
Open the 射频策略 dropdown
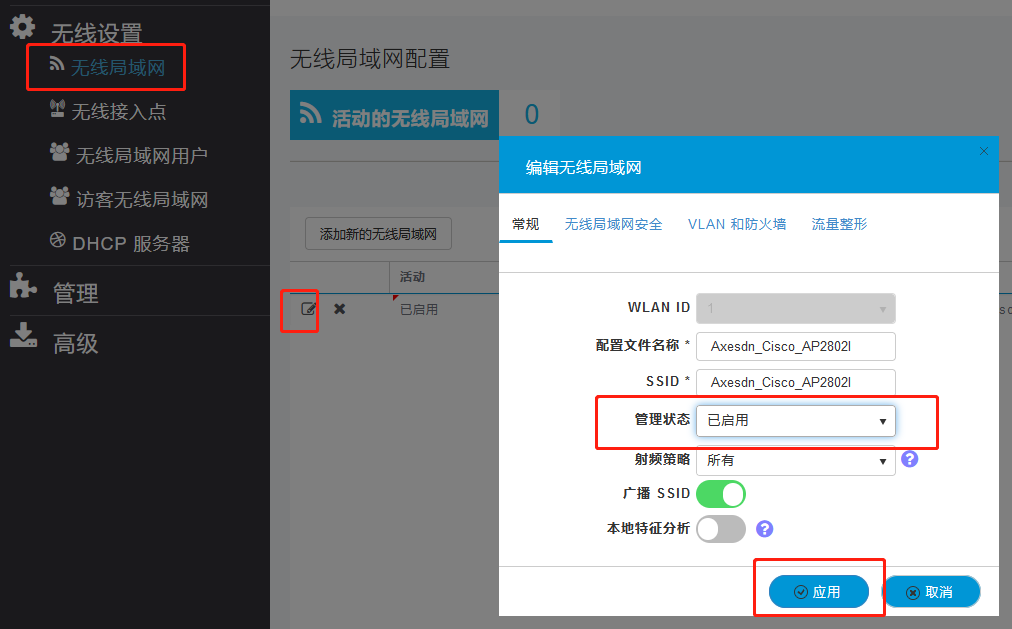(795, 460)
